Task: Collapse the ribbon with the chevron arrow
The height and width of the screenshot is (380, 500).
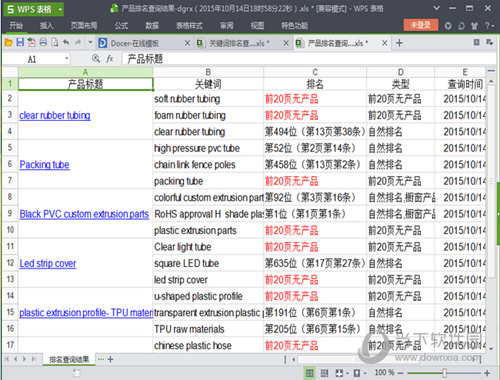Action: coord(436,8)
